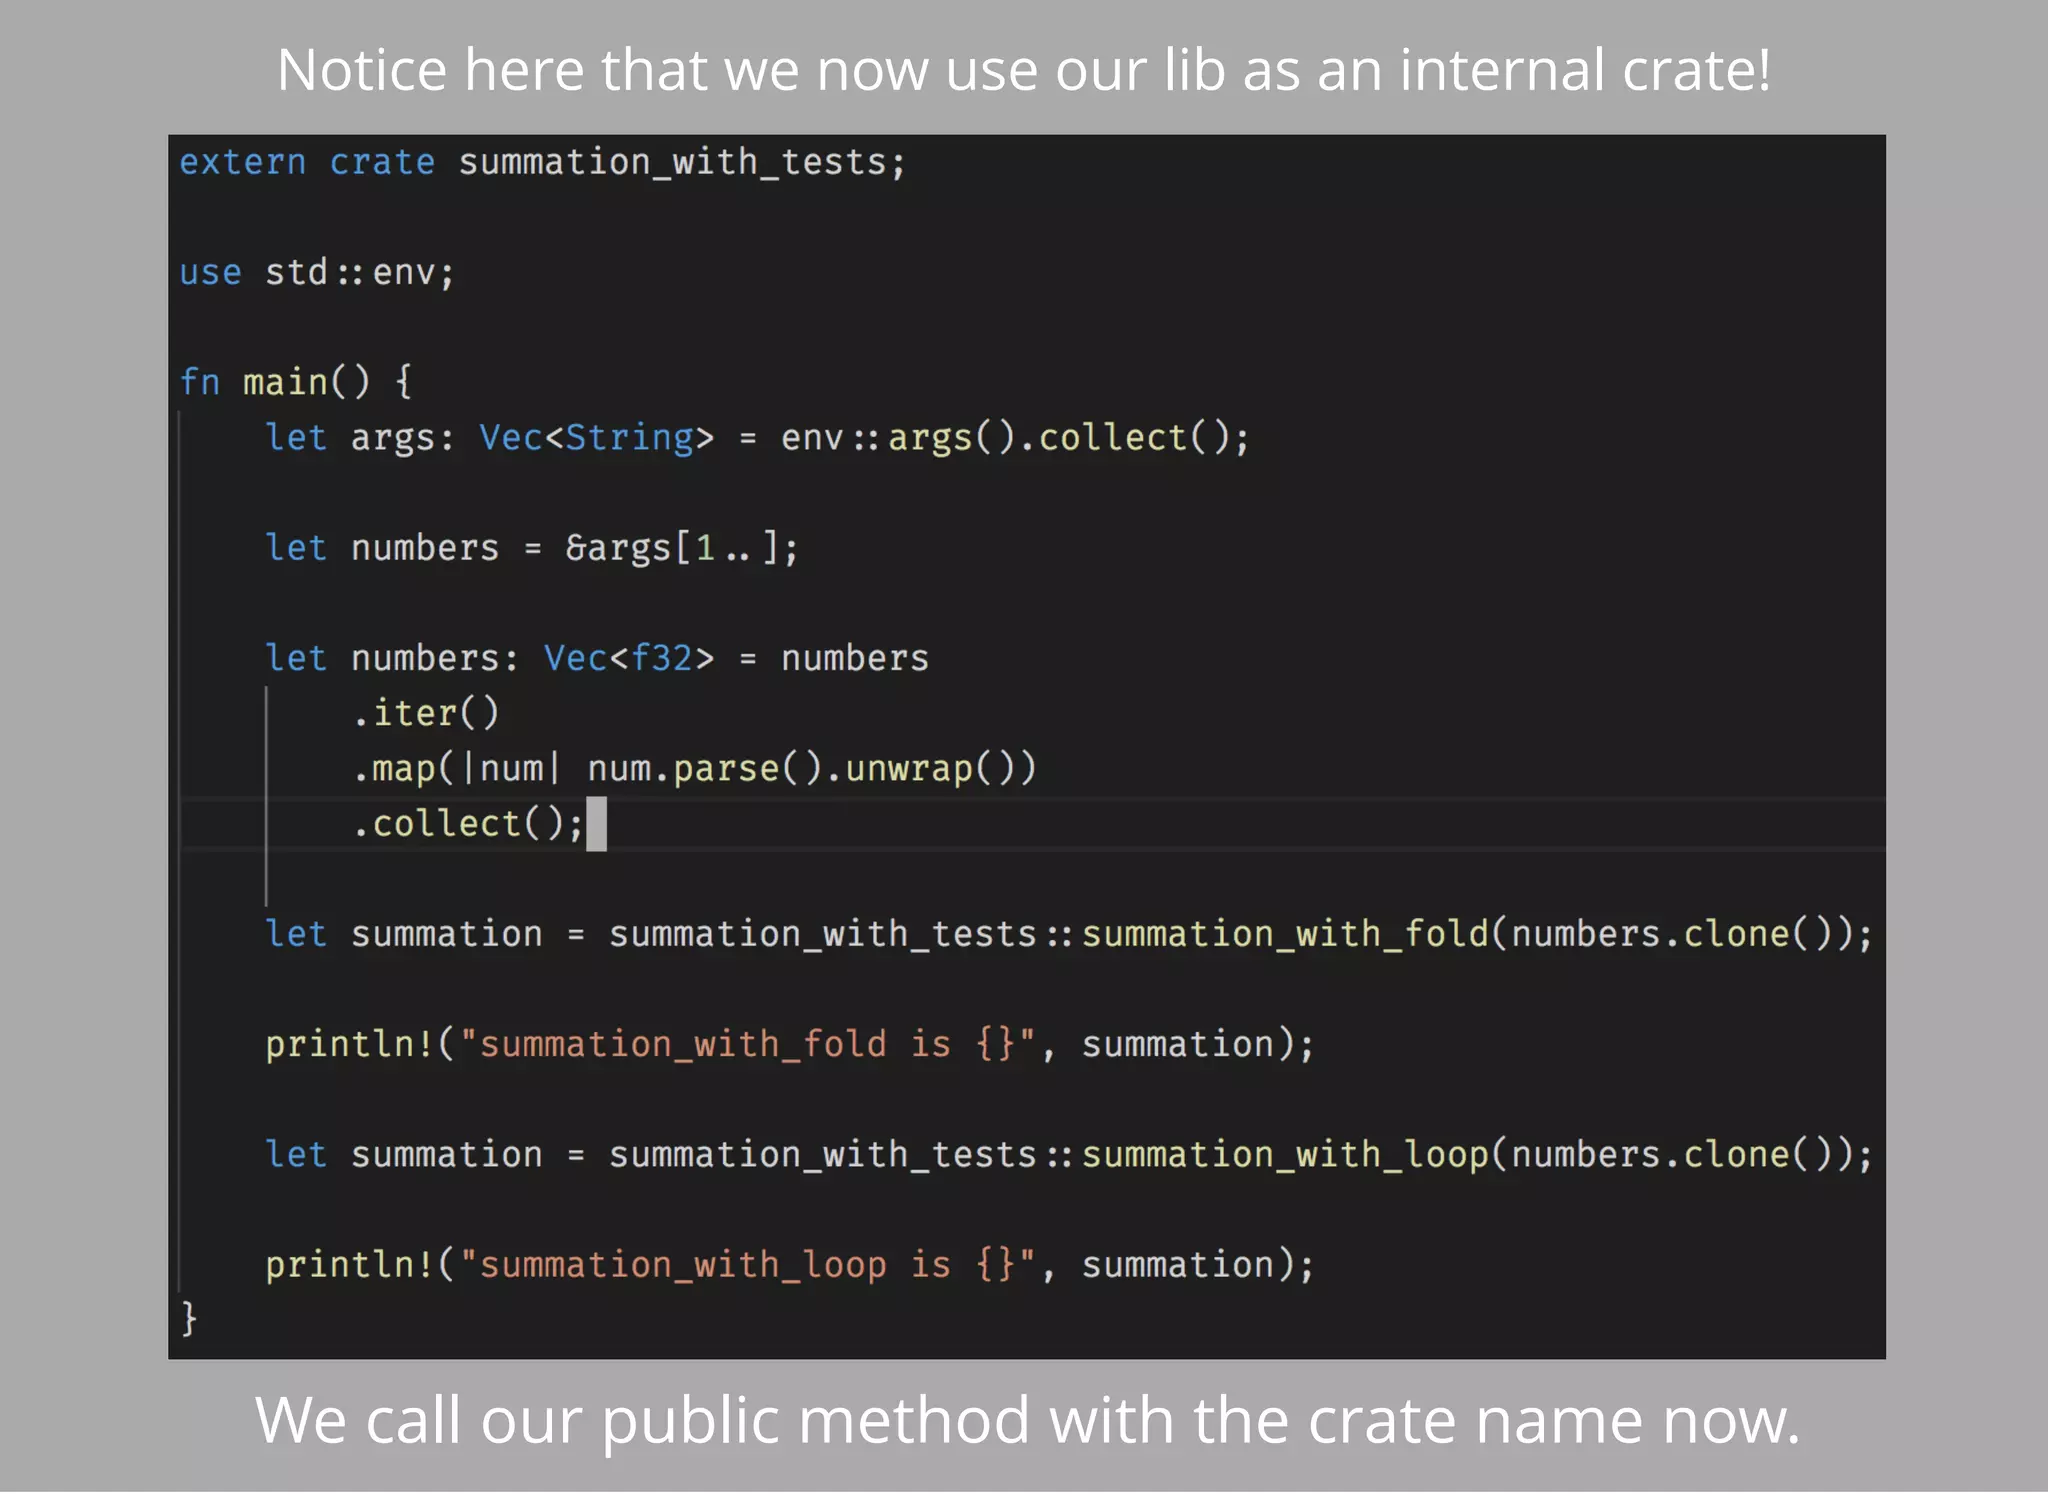Click 'let numbers: Vec<f32> = numbers' line

point(596,658)
